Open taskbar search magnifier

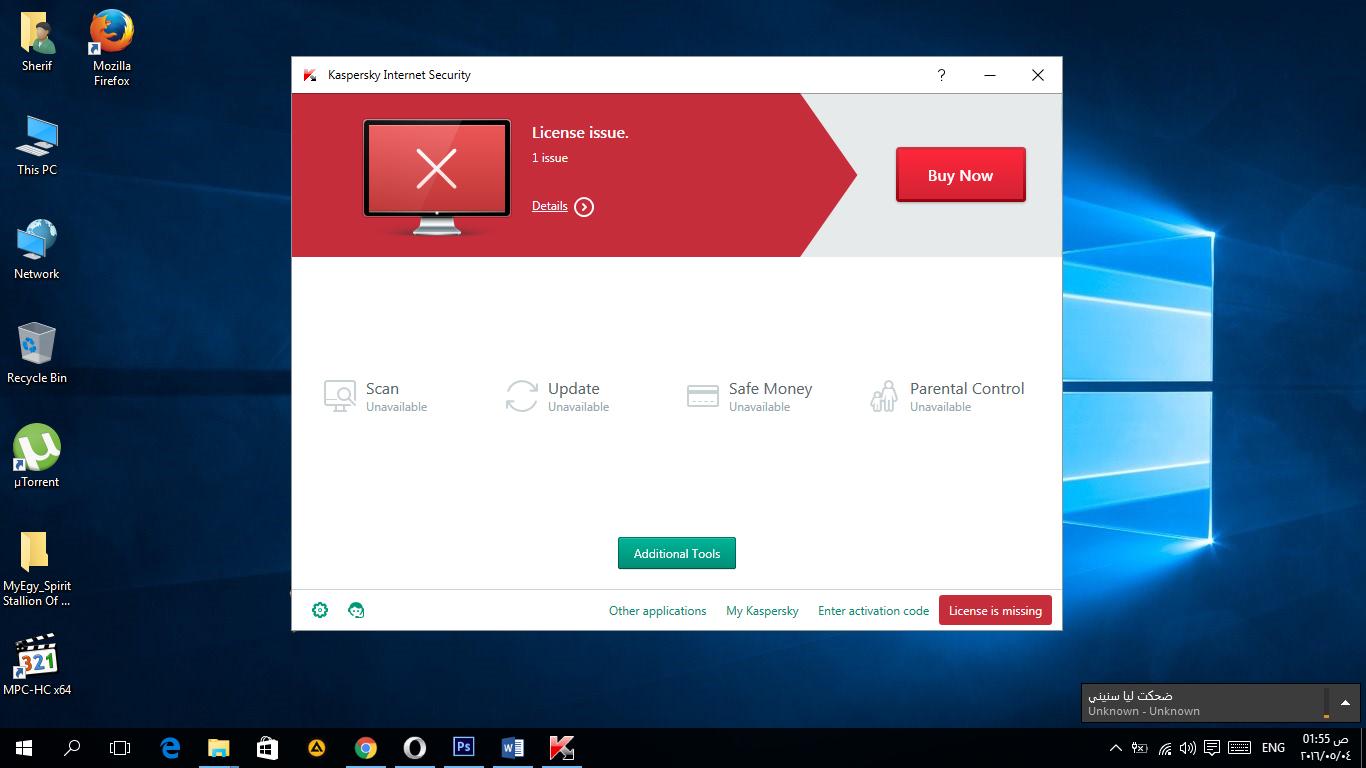[x=72, y=747]
